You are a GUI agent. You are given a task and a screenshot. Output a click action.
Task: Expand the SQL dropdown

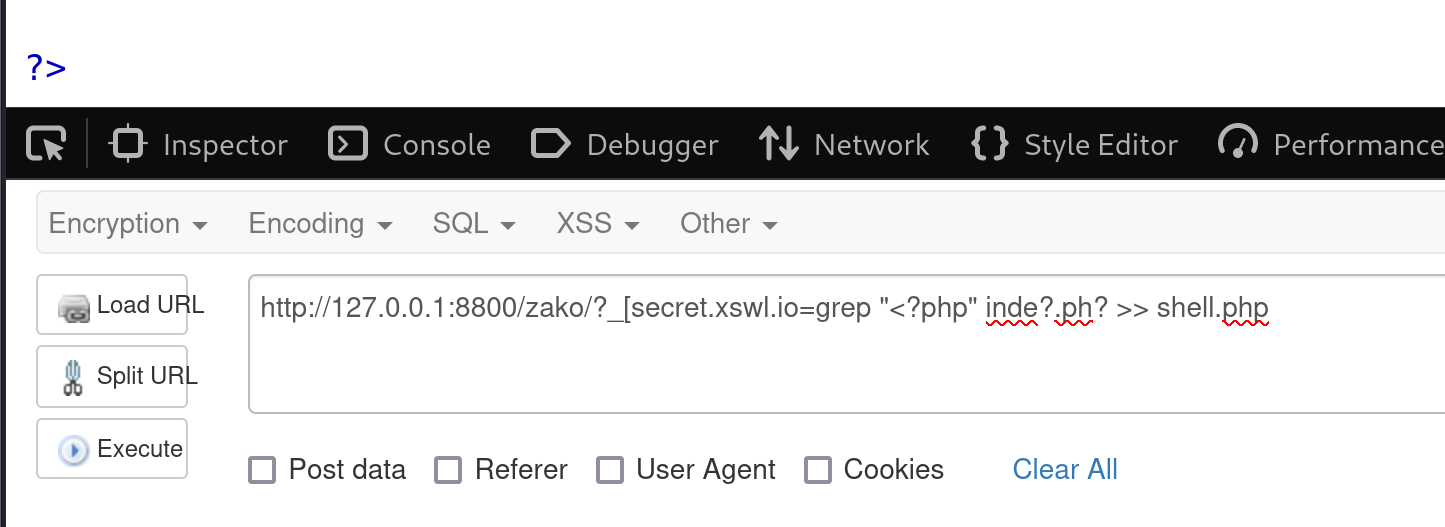coord(474,223)
